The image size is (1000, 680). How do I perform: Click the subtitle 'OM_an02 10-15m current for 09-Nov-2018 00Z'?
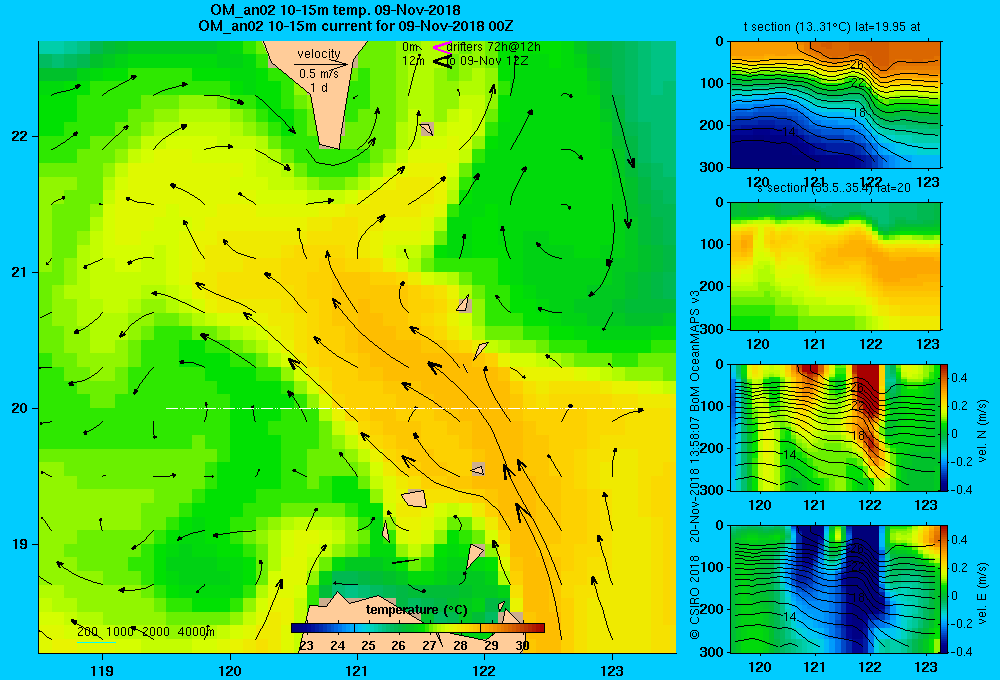coord(356,26)
